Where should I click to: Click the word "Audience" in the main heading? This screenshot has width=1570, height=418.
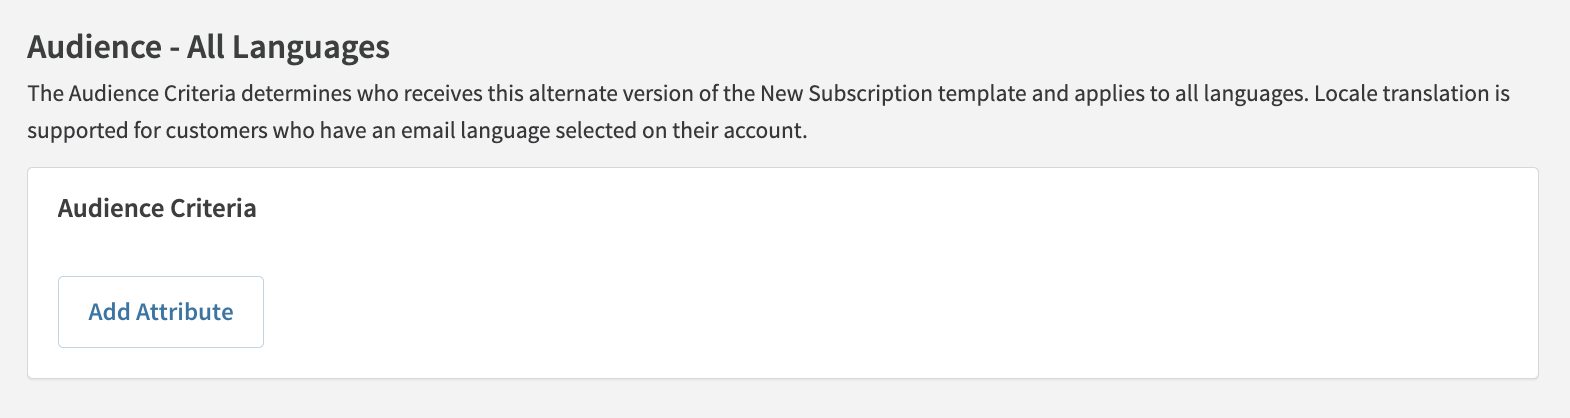pyautogui.click(x=94, y=47)
